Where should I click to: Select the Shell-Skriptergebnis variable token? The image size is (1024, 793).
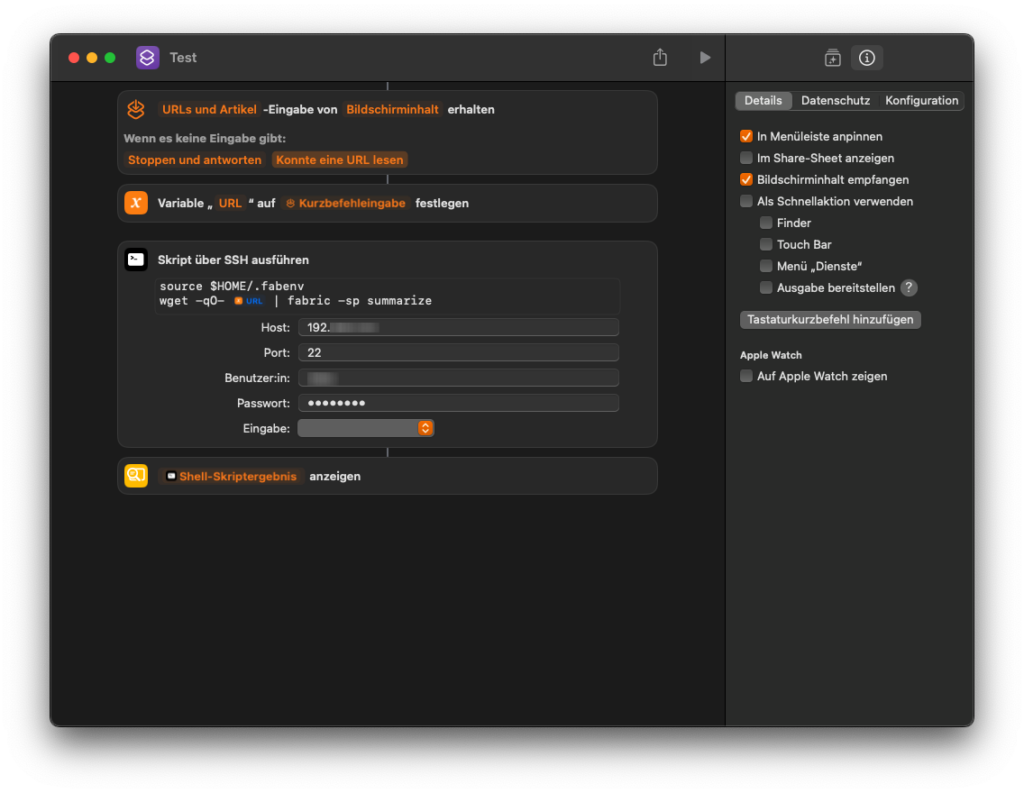(x=231, y=476)
